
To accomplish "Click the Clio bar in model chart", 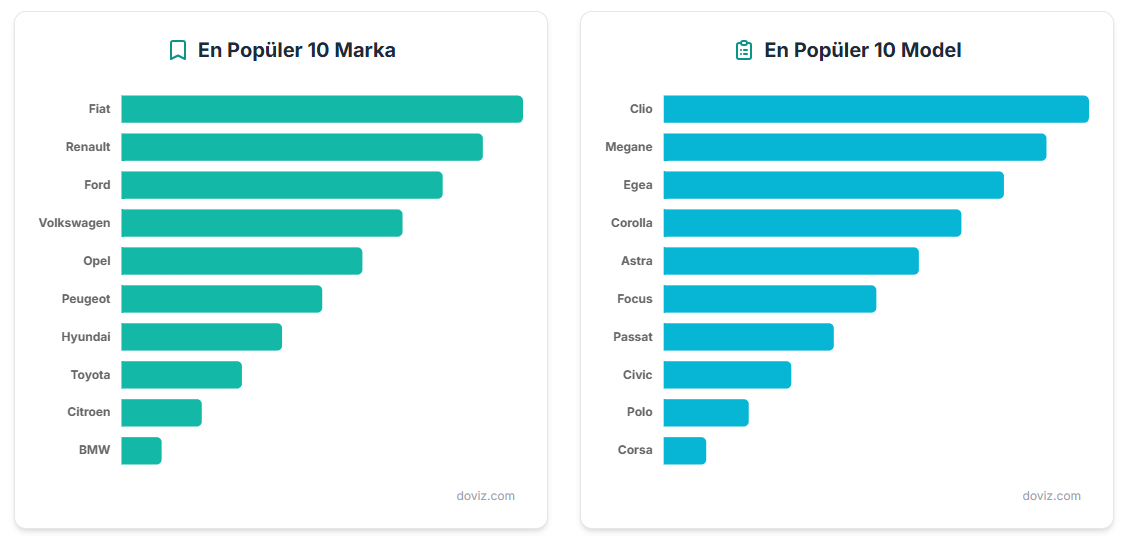I will point(875,109).
